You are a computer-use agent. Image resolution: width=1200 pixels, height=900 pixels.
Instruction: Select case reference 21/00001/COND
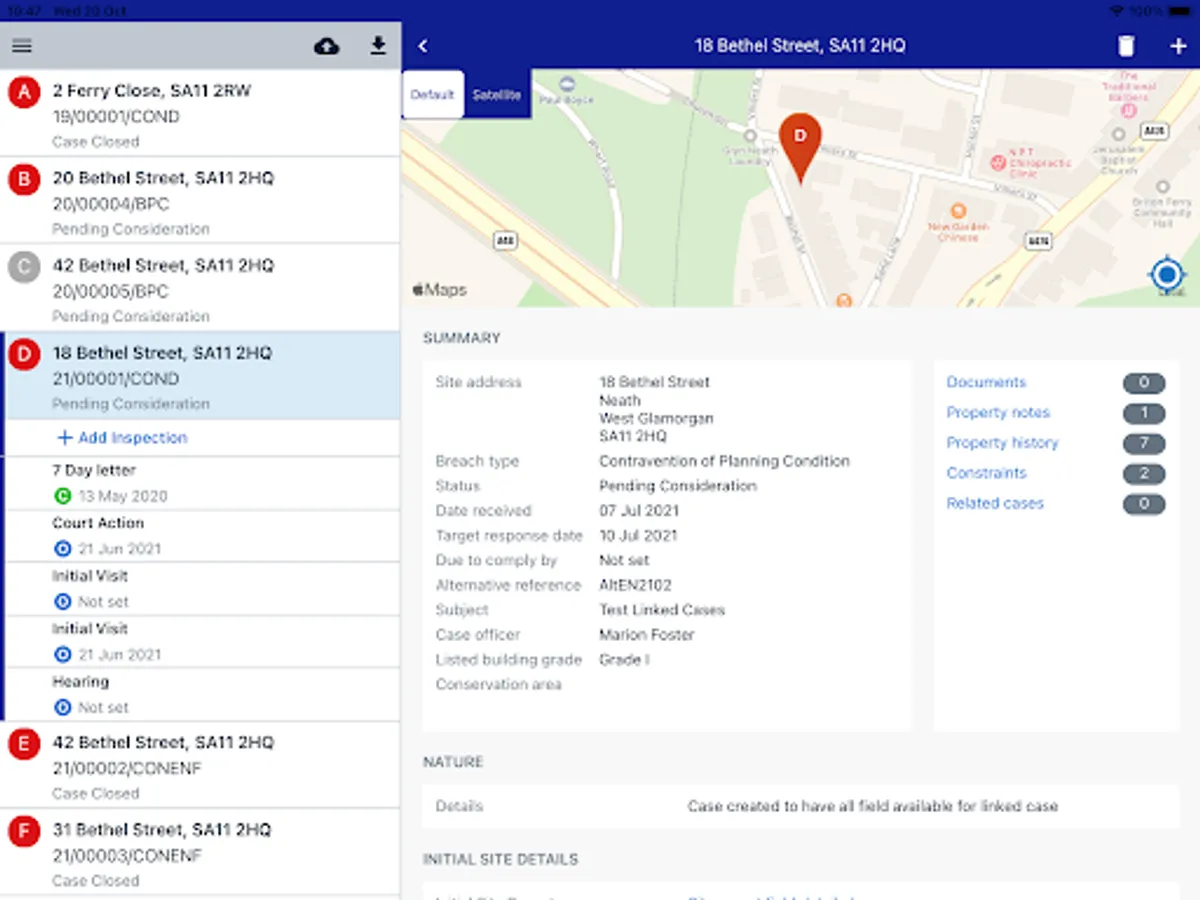(x=116, y=379)
